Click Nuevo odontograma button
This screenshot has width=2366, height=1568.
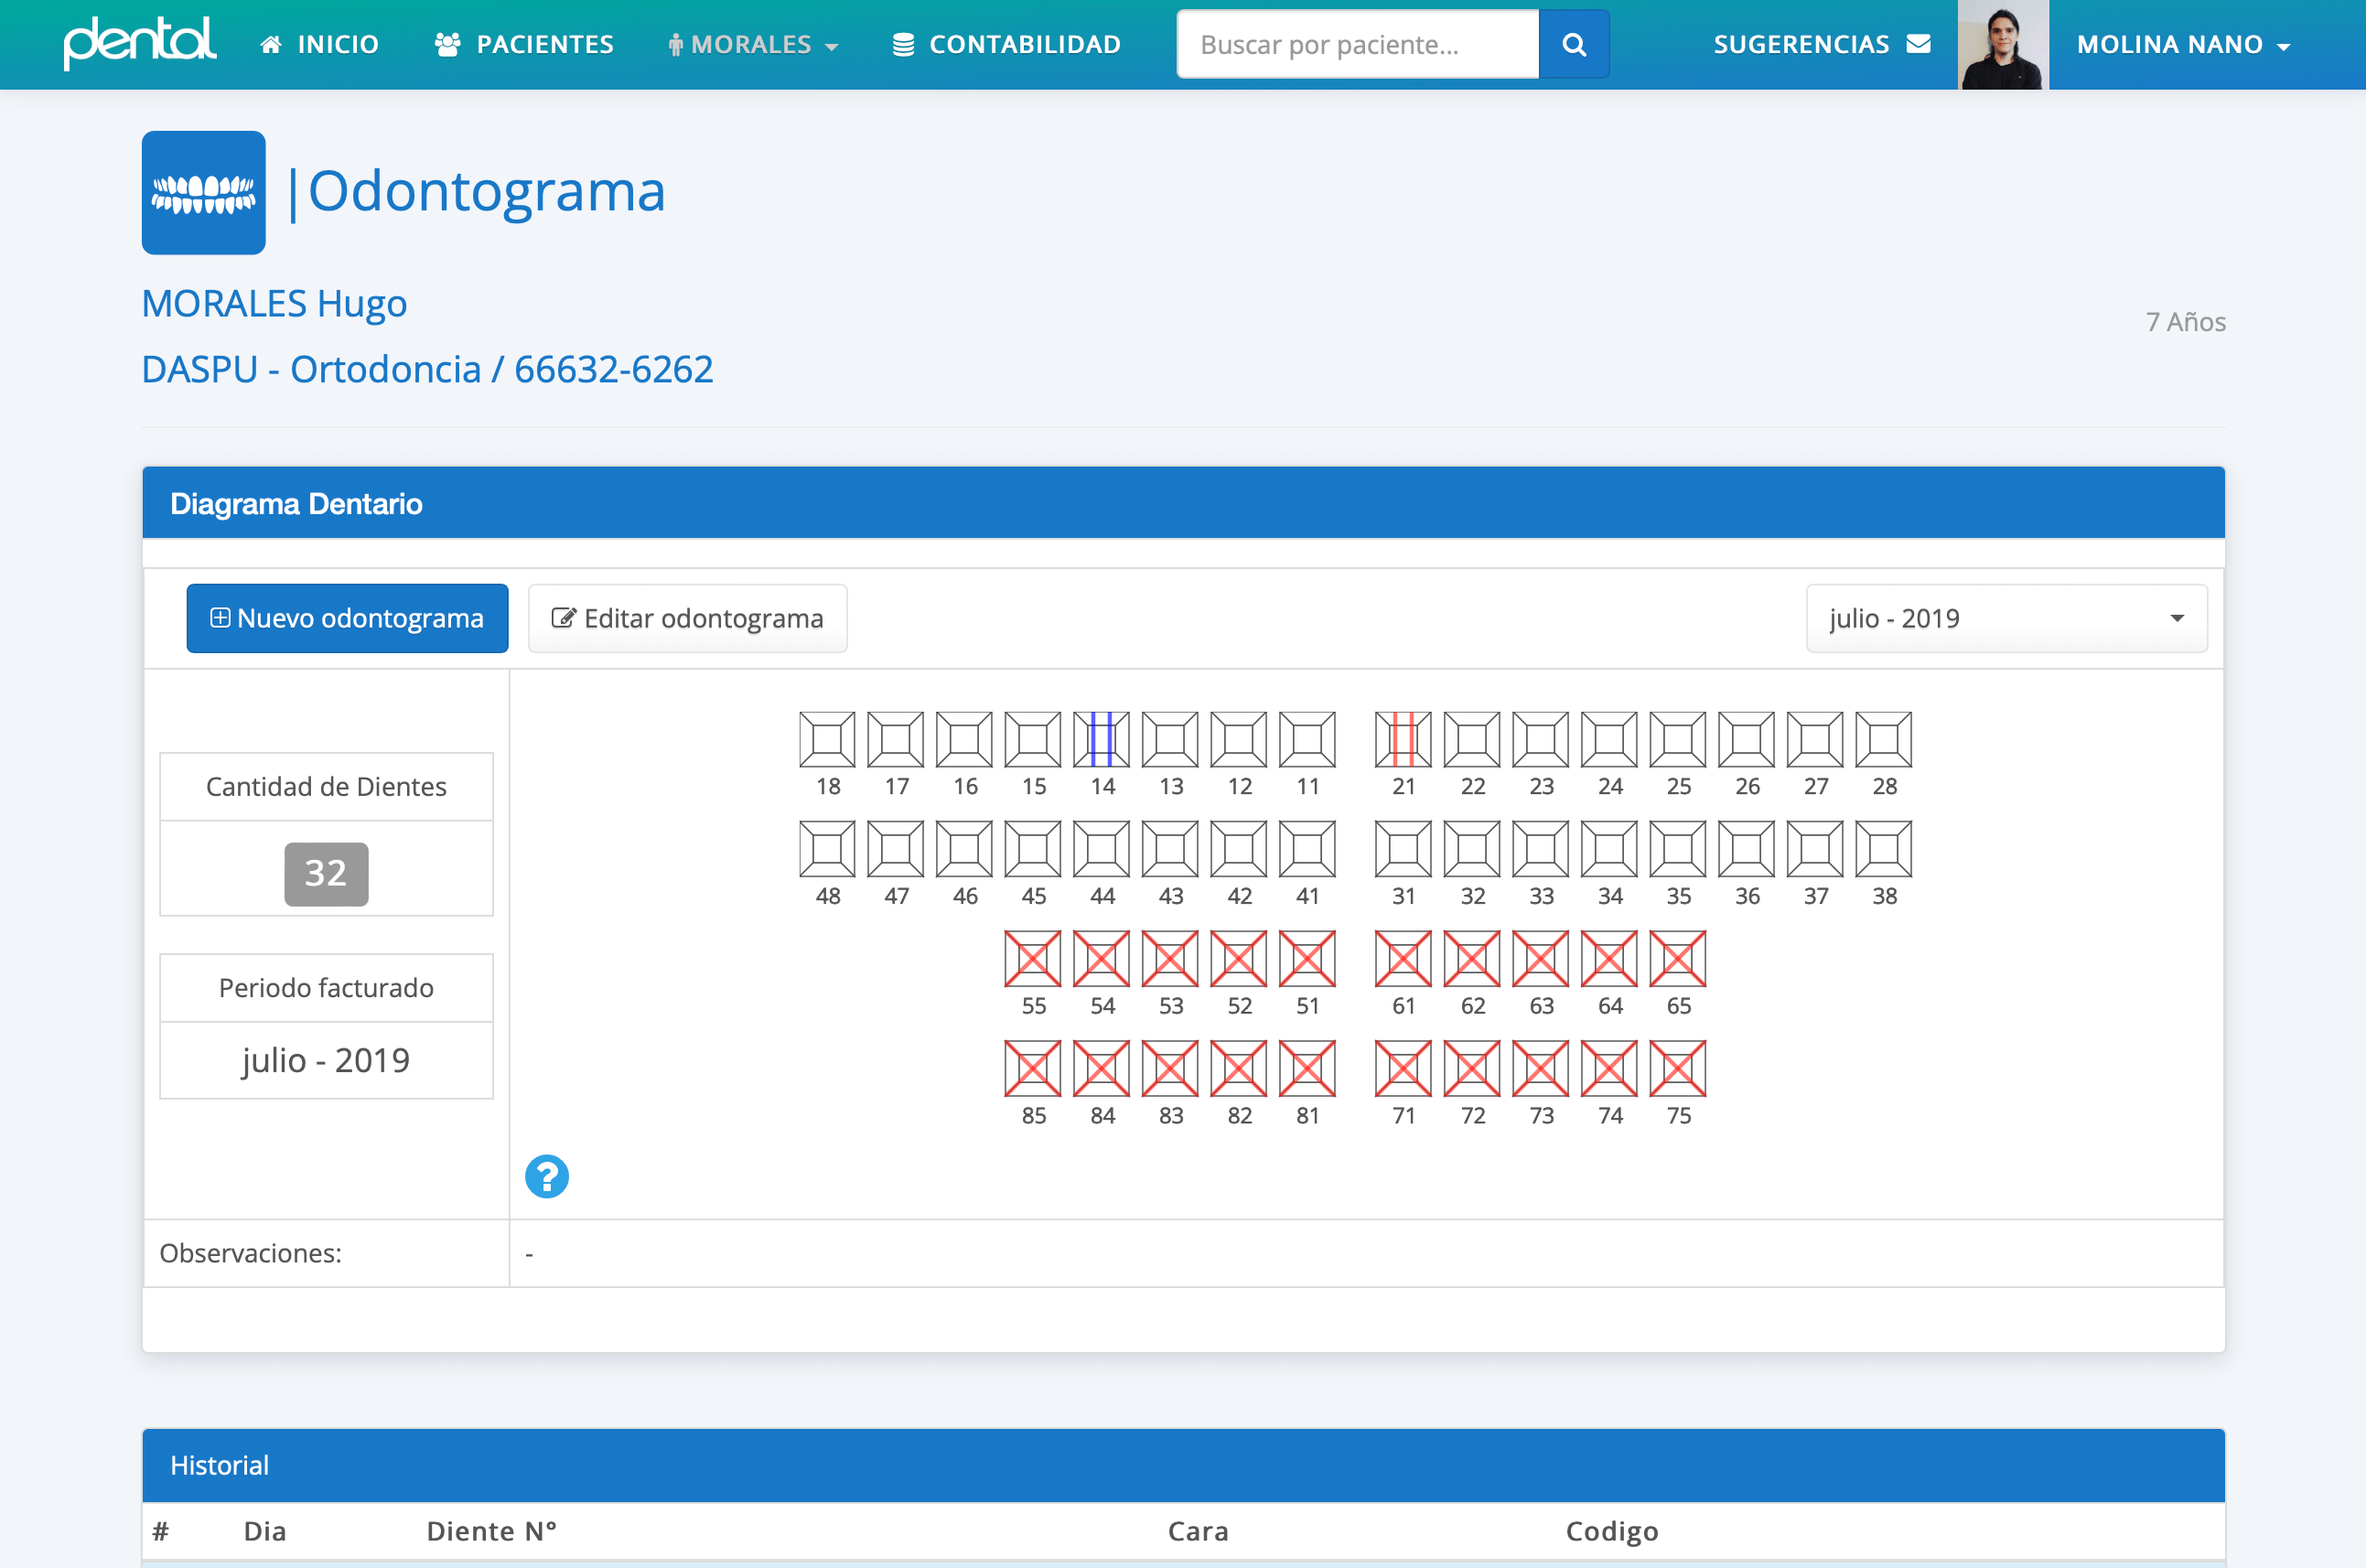[x=347, y=618]
